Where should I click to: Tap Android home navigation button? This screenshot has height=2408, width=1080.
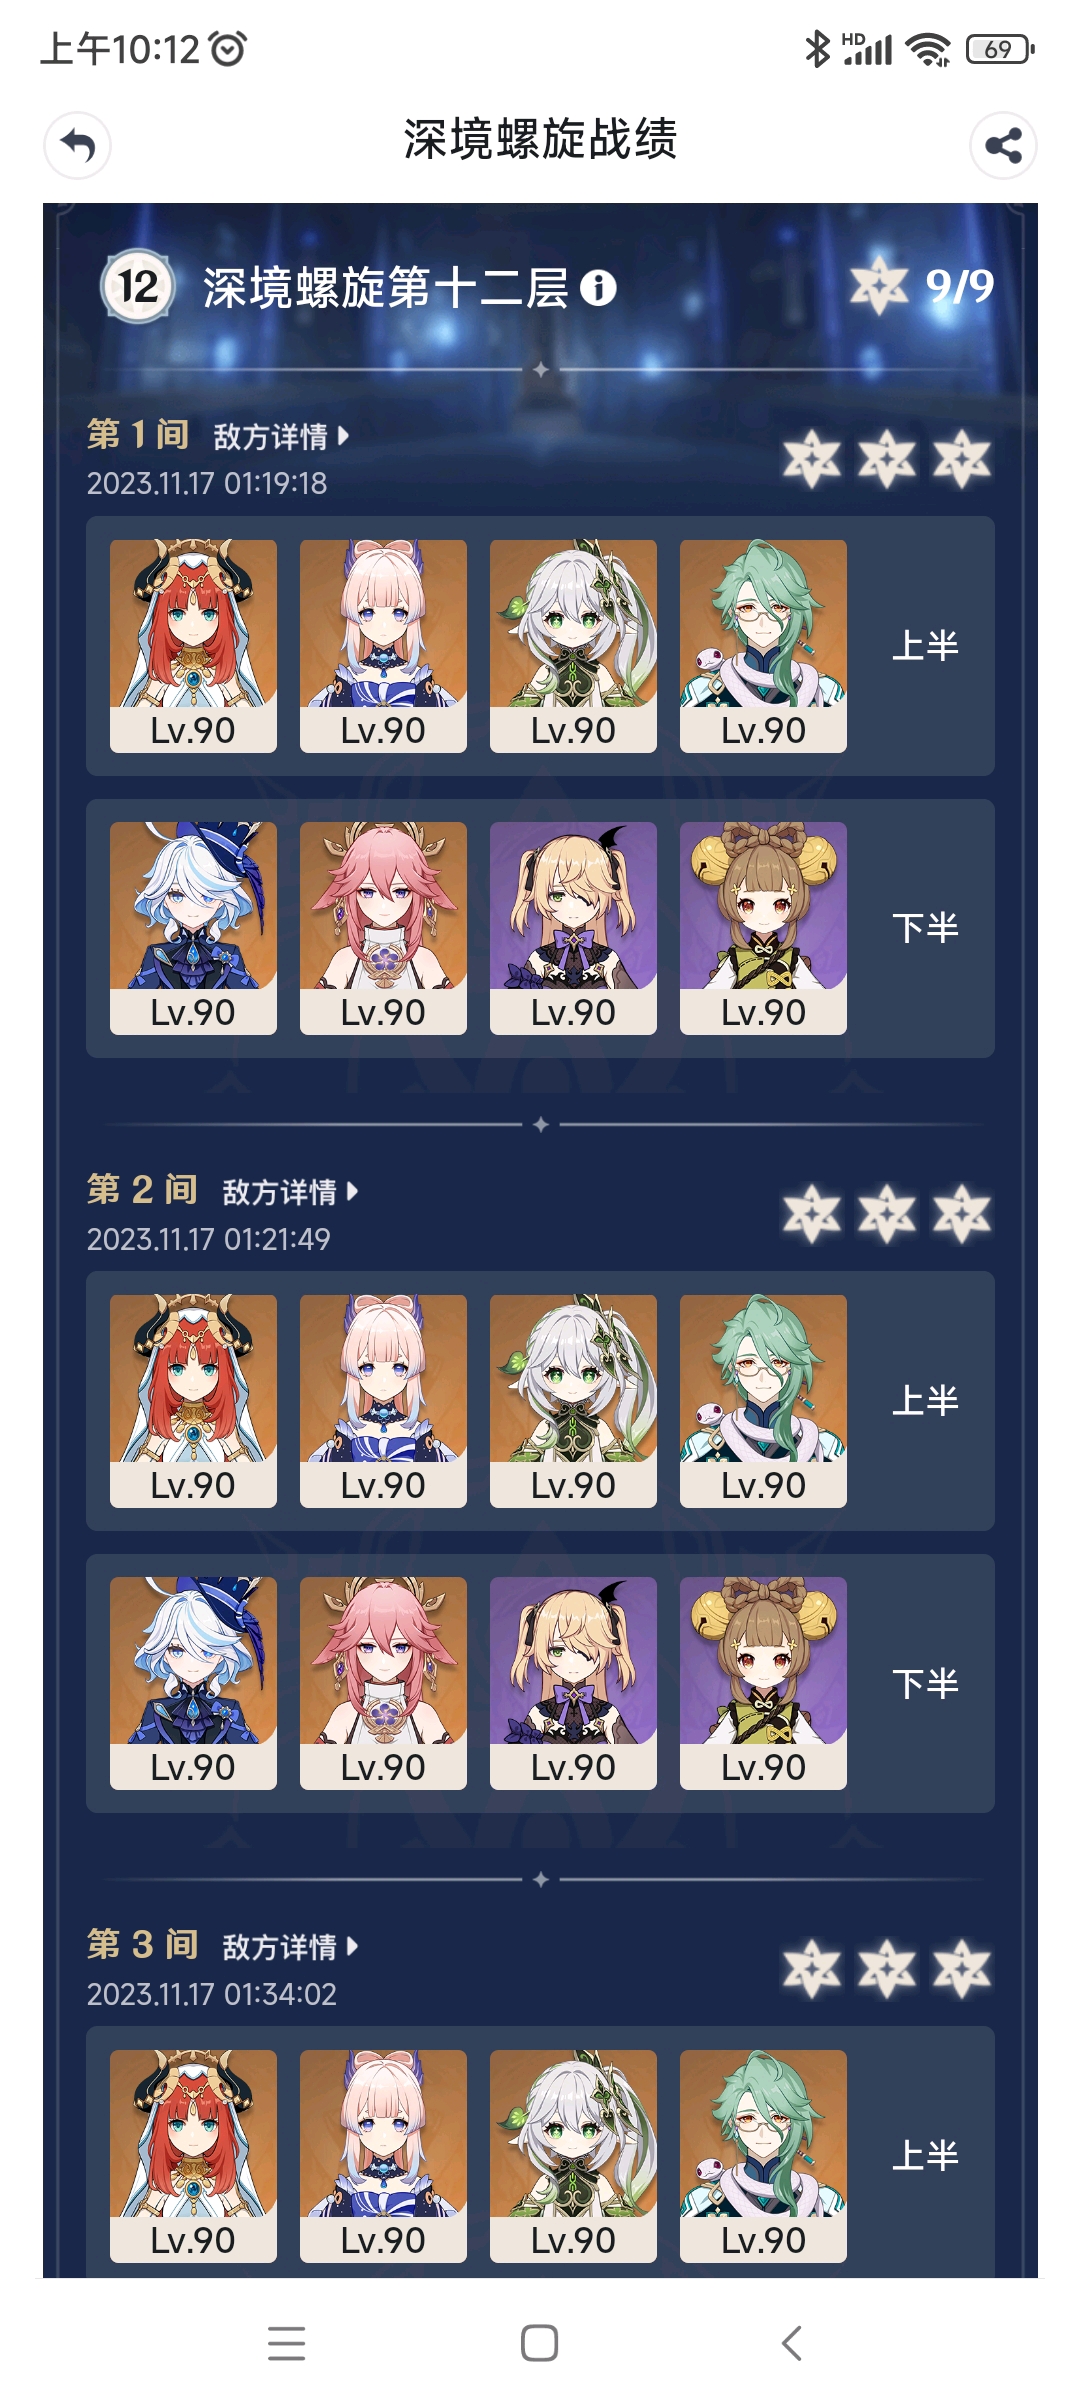click(540, 2343)
